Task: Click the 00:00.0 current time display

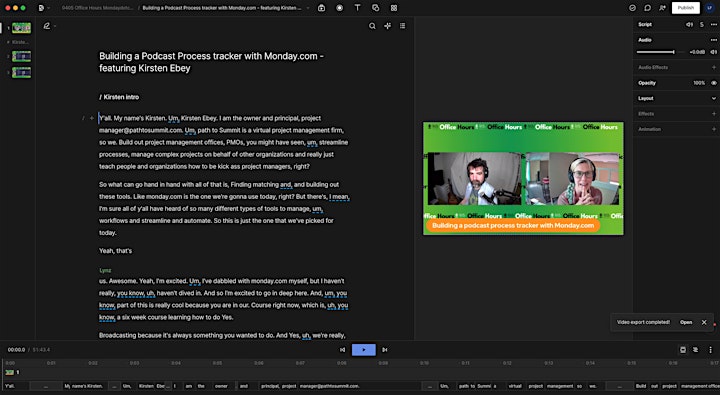Action: (17, 350)
